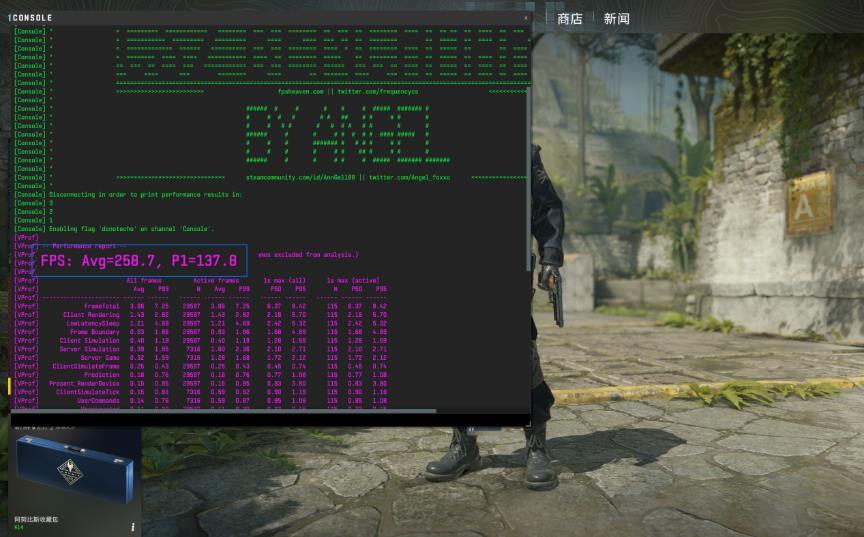Click the Client Simulation row label
The height and width of the screenshot is (537, 864).
coord(89,340)
